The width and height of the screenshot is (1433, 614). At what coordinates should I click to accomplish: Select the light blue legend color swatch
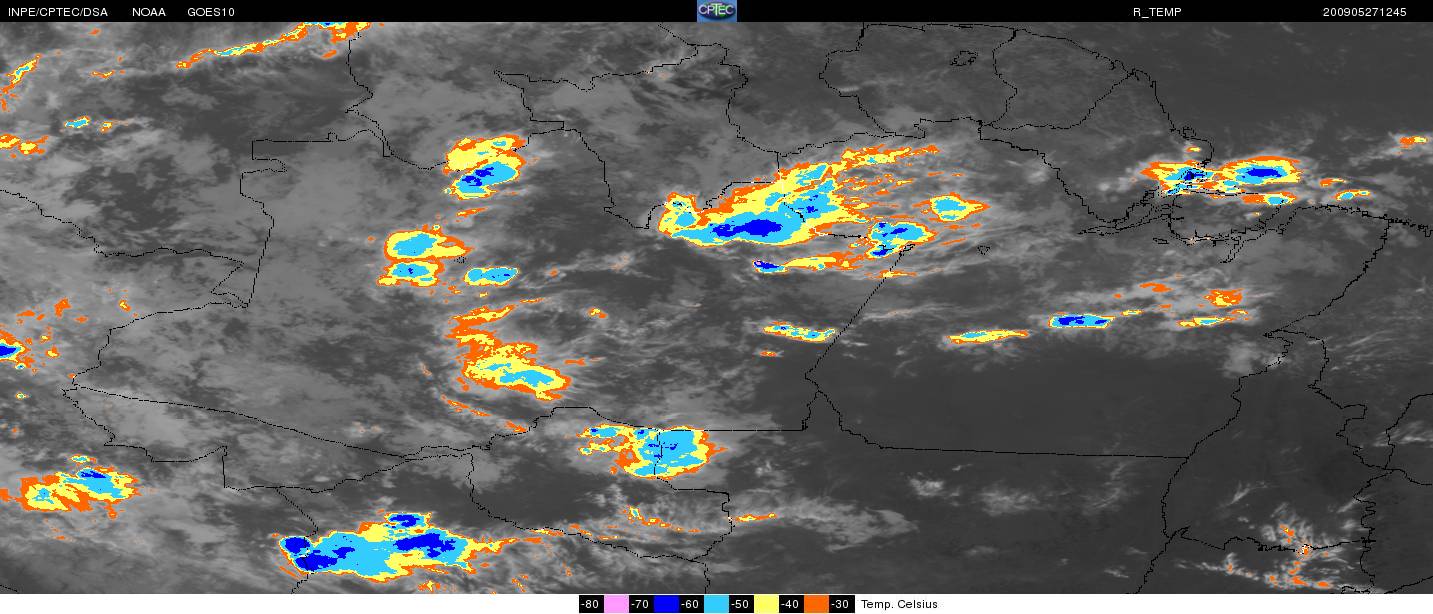point(716,604)
